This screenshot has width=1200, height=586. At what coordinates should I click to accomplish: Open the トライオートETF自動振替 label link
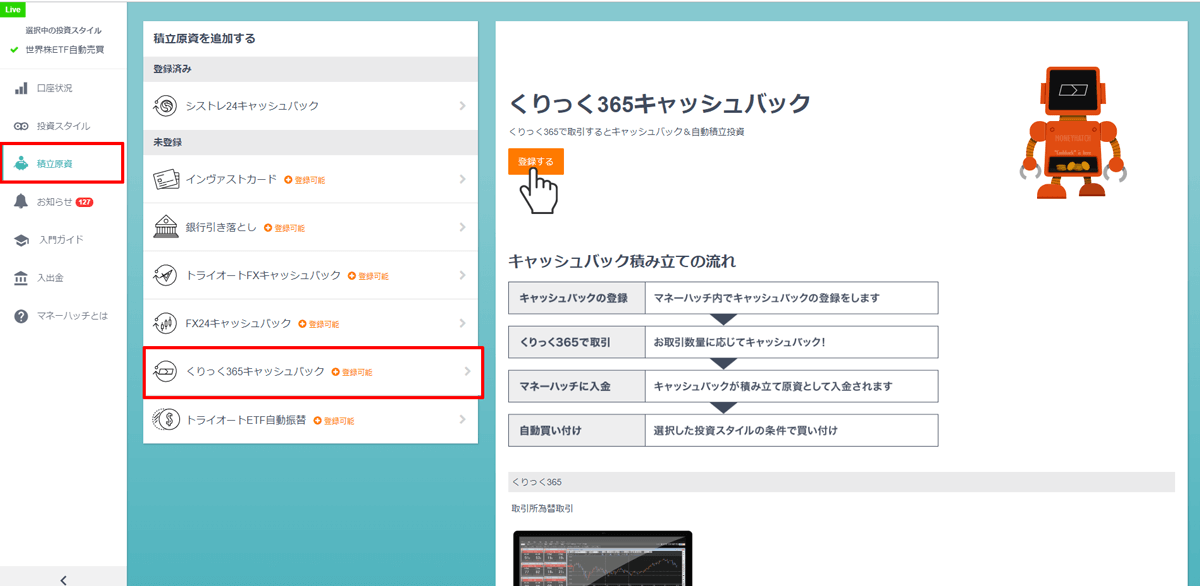246,420
